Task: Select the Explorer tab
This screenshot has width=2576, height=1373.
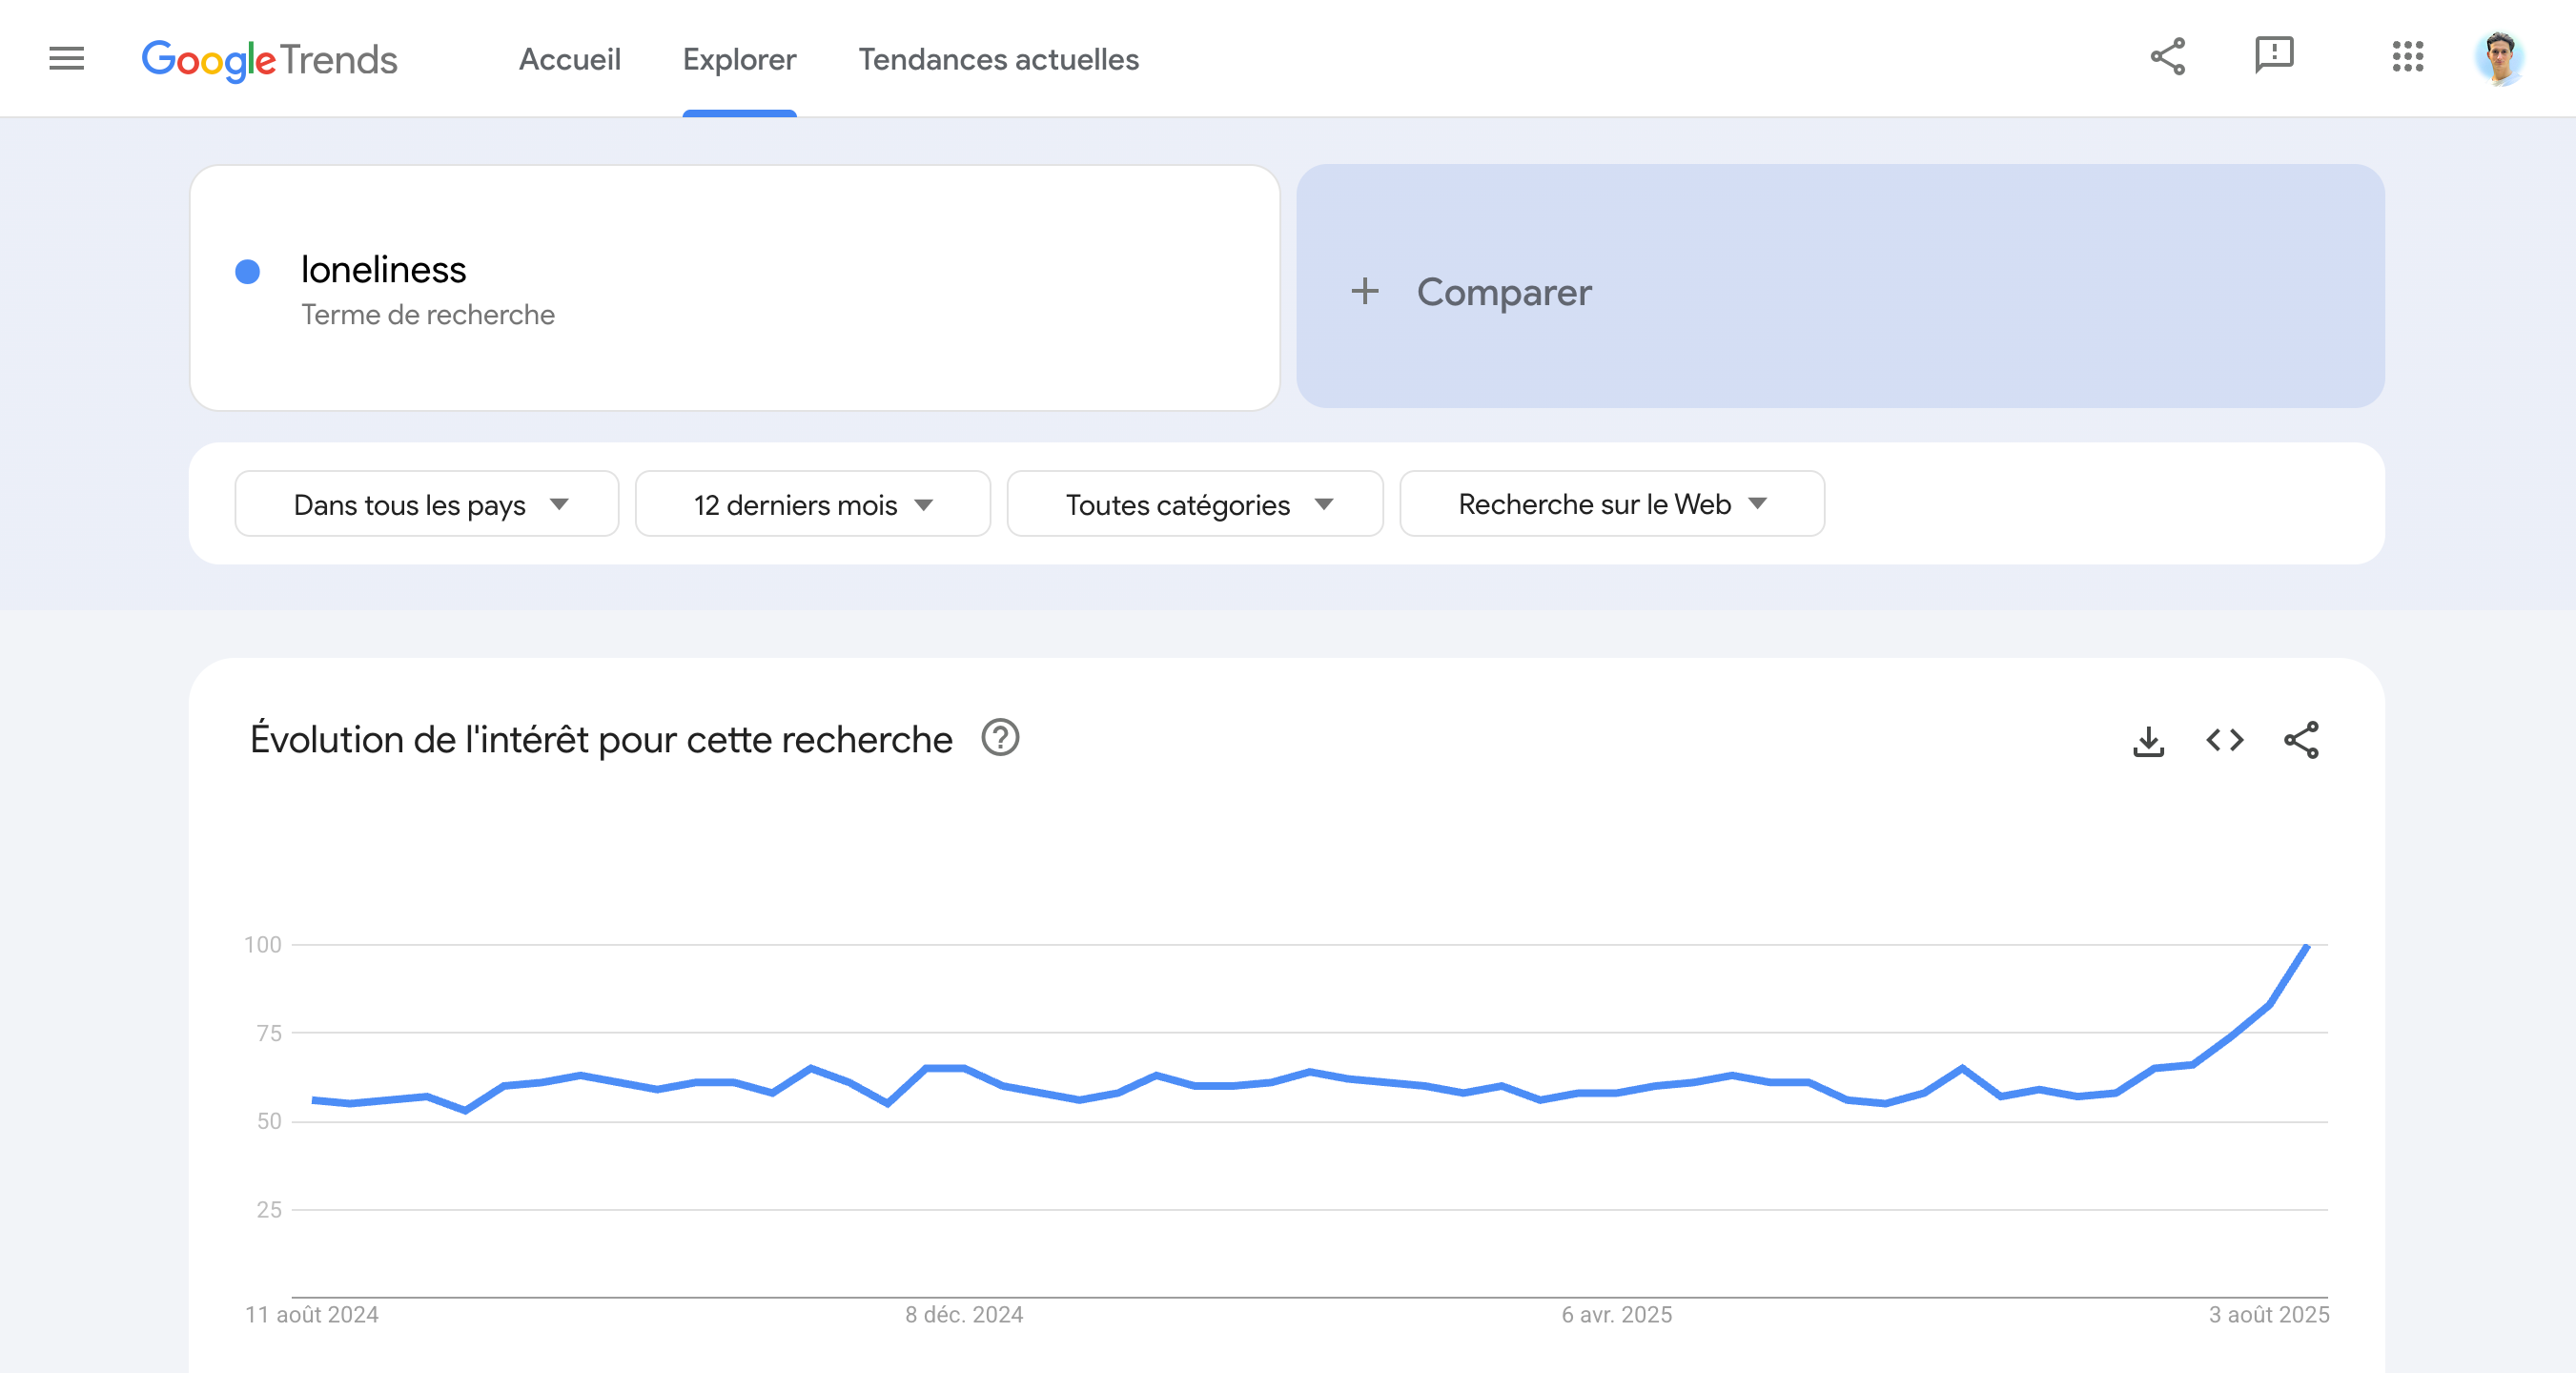Action: coord(739,60)
